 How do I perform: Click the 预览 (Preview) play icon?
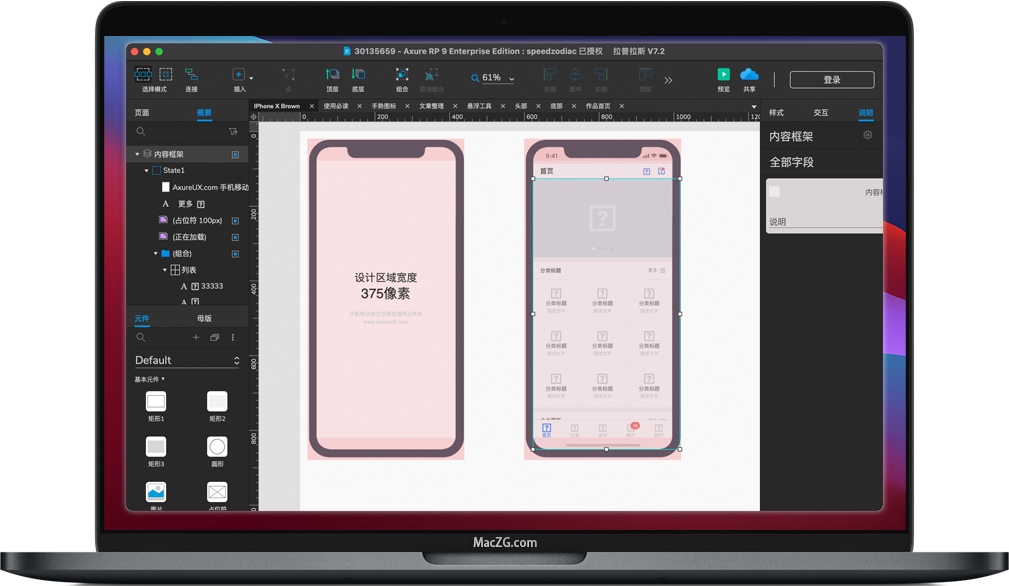tap(723, 75)
